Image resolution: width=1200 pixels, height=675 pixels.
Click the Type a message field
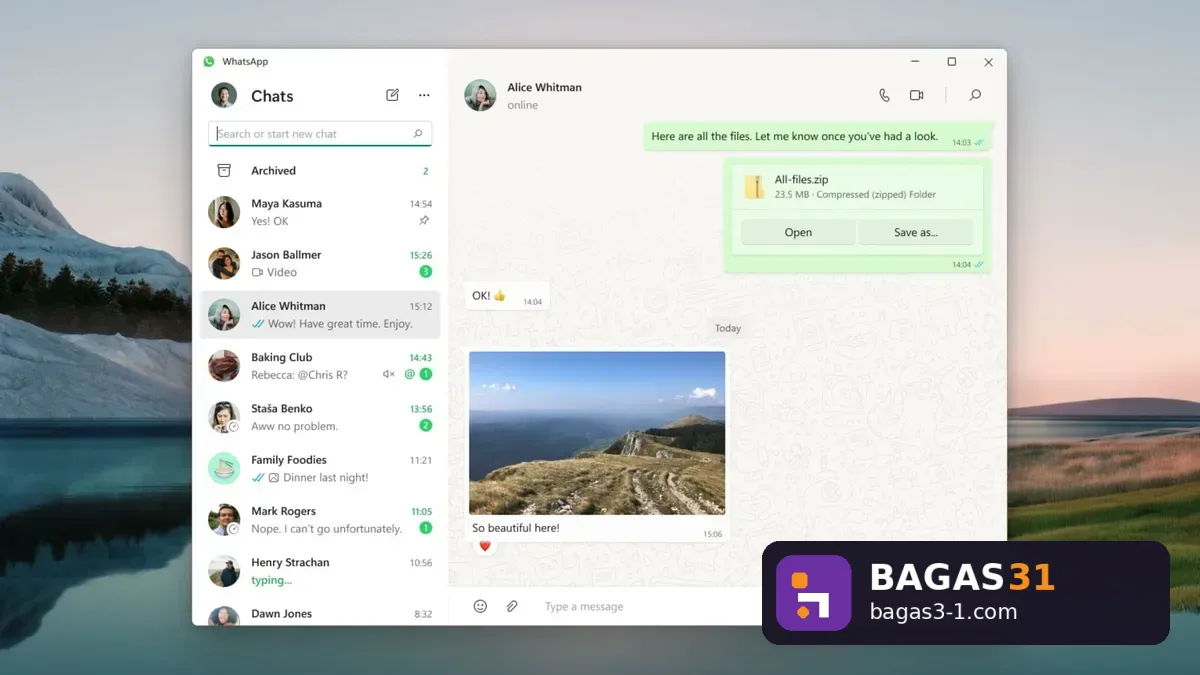coord(584,606)
